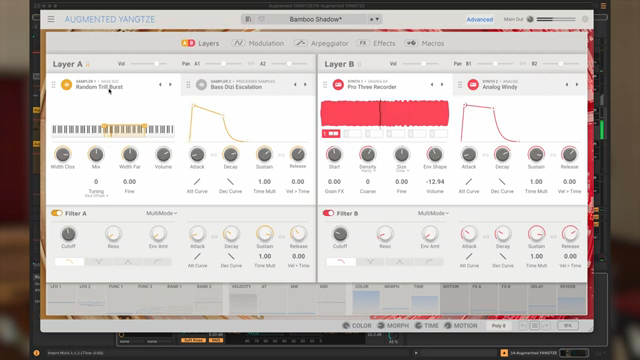
Task: Toggle link between Filter A Attack and Decay
Action: pyautogui.click(x=214, y=236)
